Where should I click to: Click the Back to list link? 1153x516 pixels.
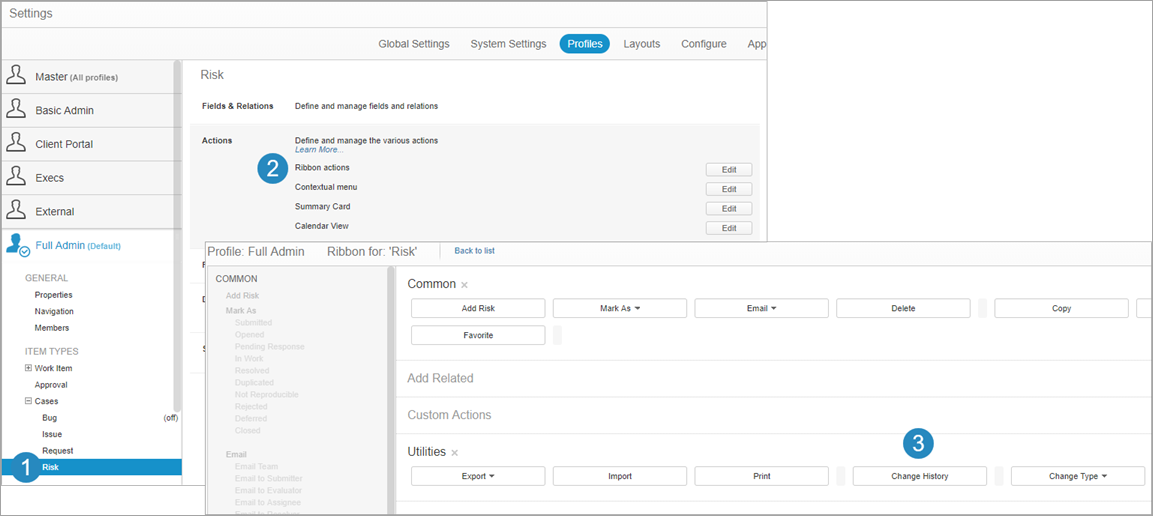[474, 251]
